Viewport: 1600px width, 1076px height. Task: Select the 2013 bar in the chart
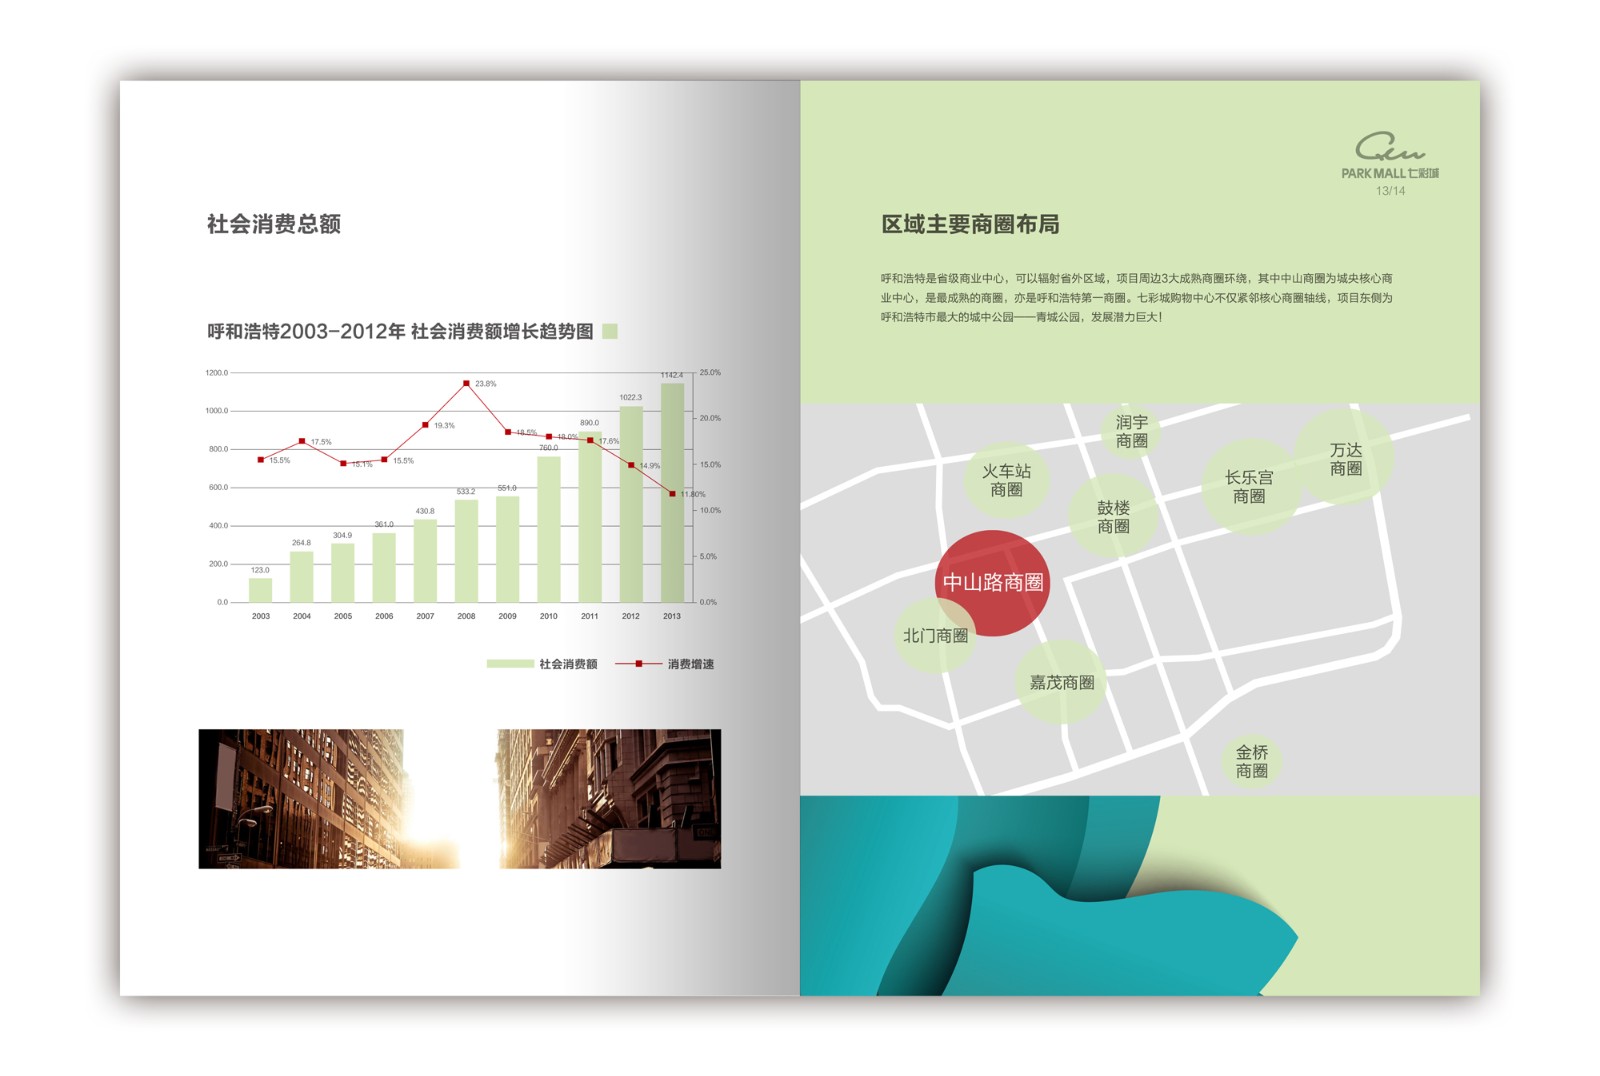click(672, 492)
